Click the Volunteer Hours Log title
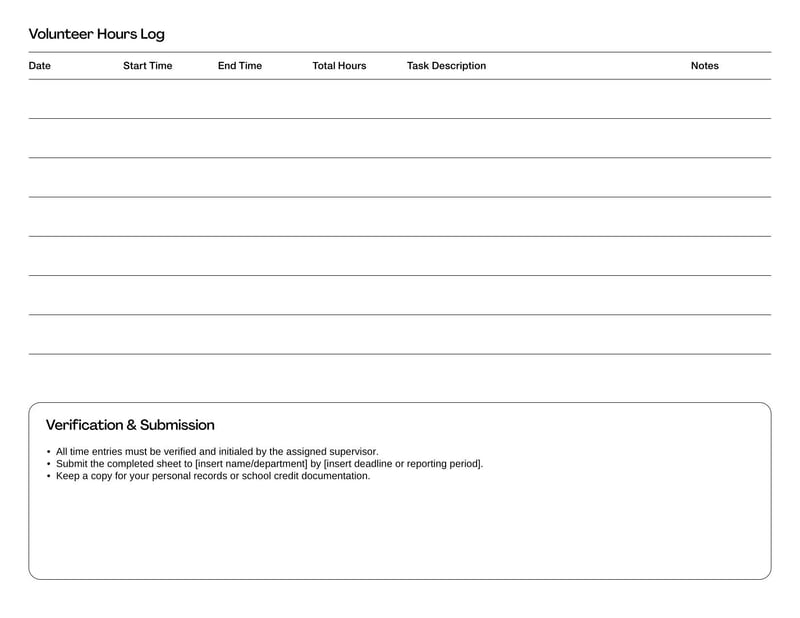Screen dimensions: 800x618 (x=97, y=33)
